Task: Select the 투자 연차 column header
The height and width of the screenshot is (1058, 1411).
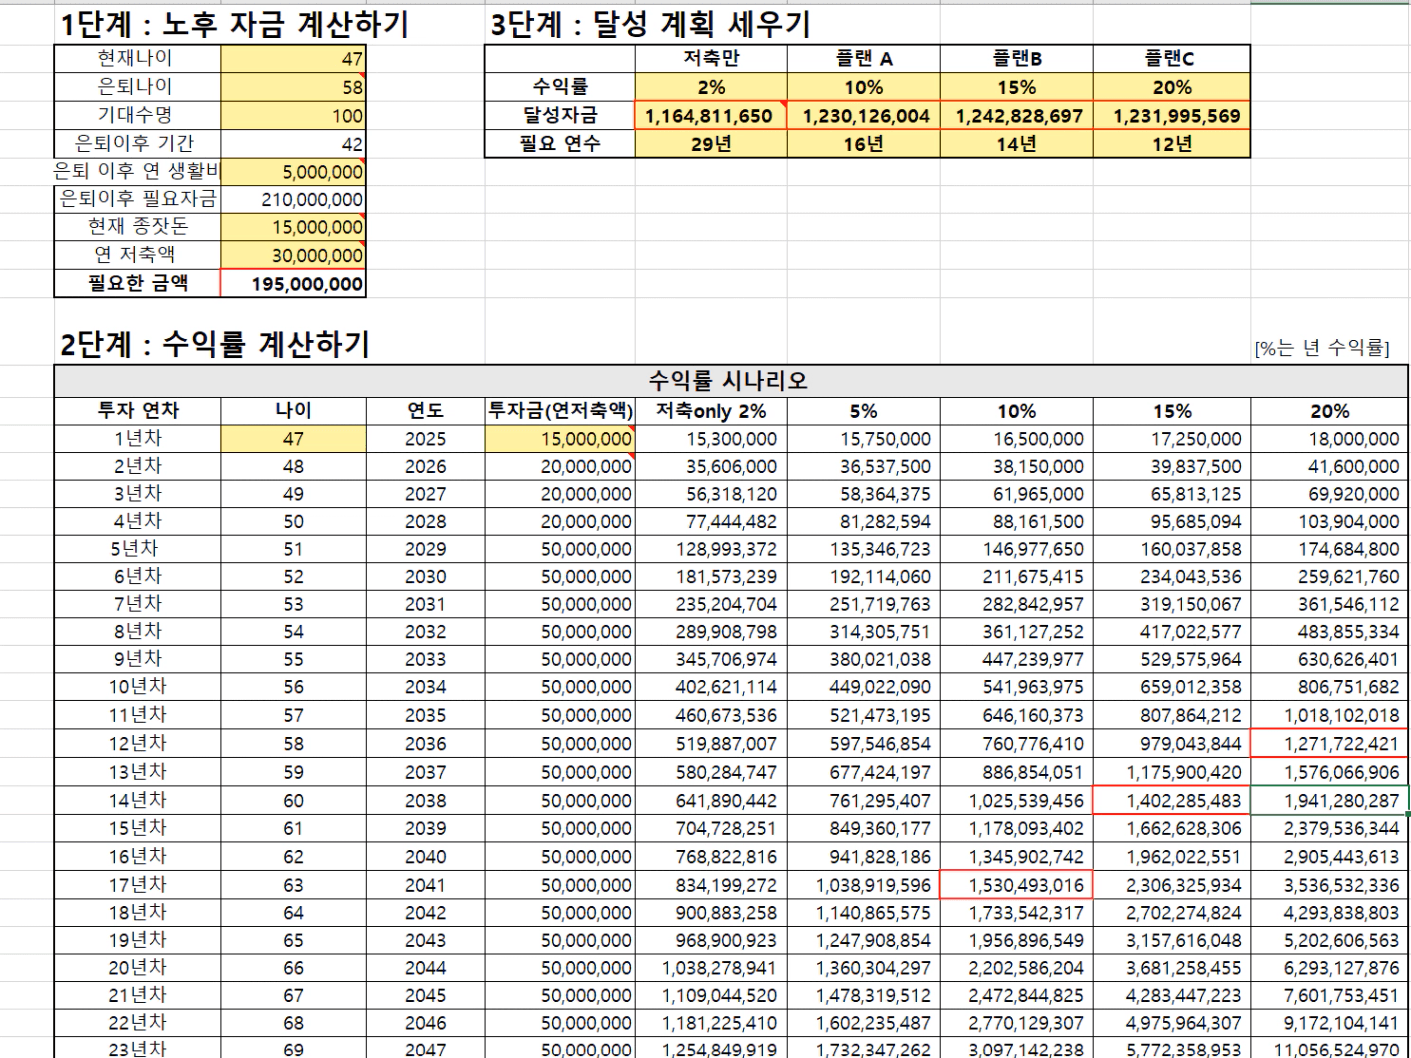Action: coord(138,410)
